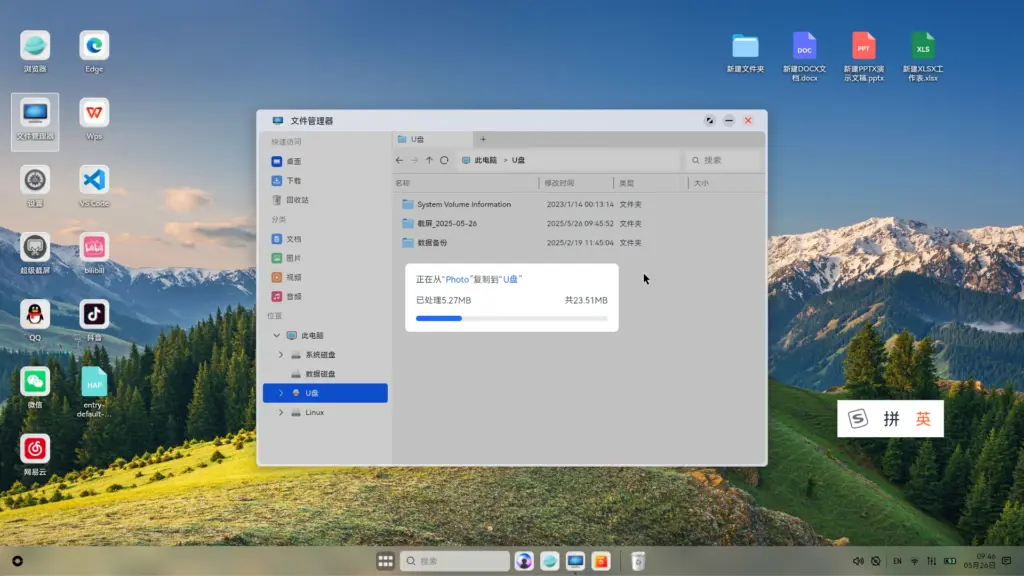Viewport: 1024px width, 576px height.
Task: Collapse the 此电脑 tree node
Action: 277,336
